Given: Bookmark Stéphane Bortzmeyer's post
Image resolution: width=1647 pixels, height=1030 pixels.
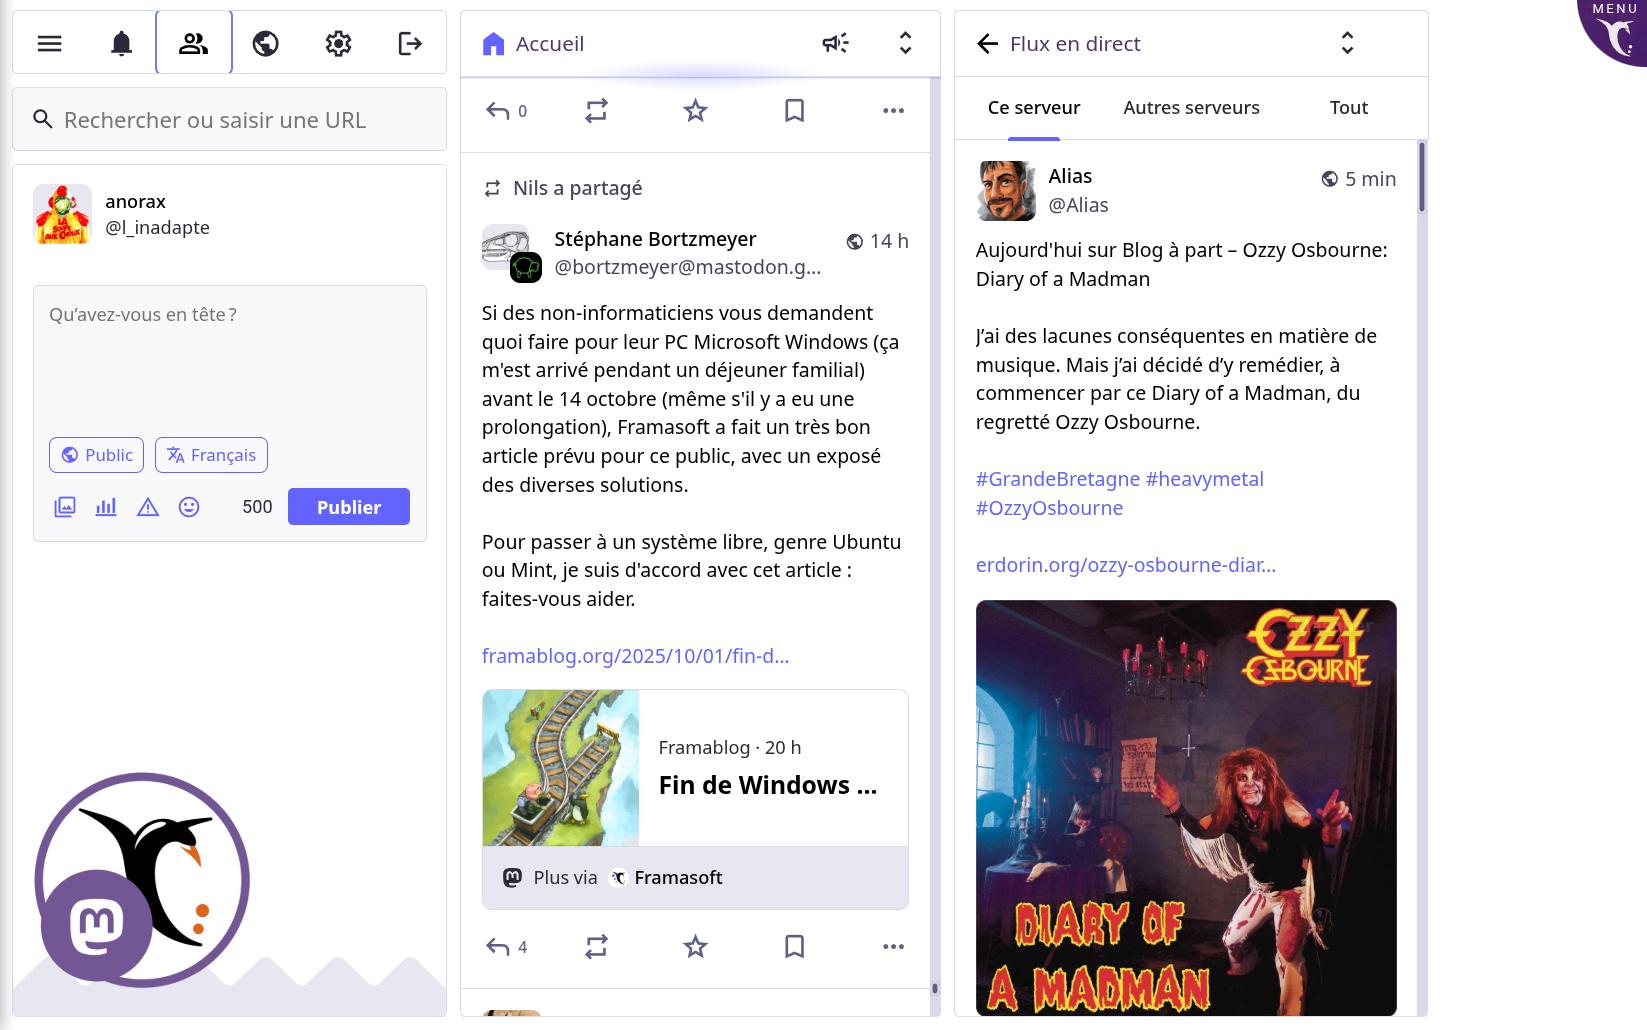Looking at the screenshot, I should (794, 946).
